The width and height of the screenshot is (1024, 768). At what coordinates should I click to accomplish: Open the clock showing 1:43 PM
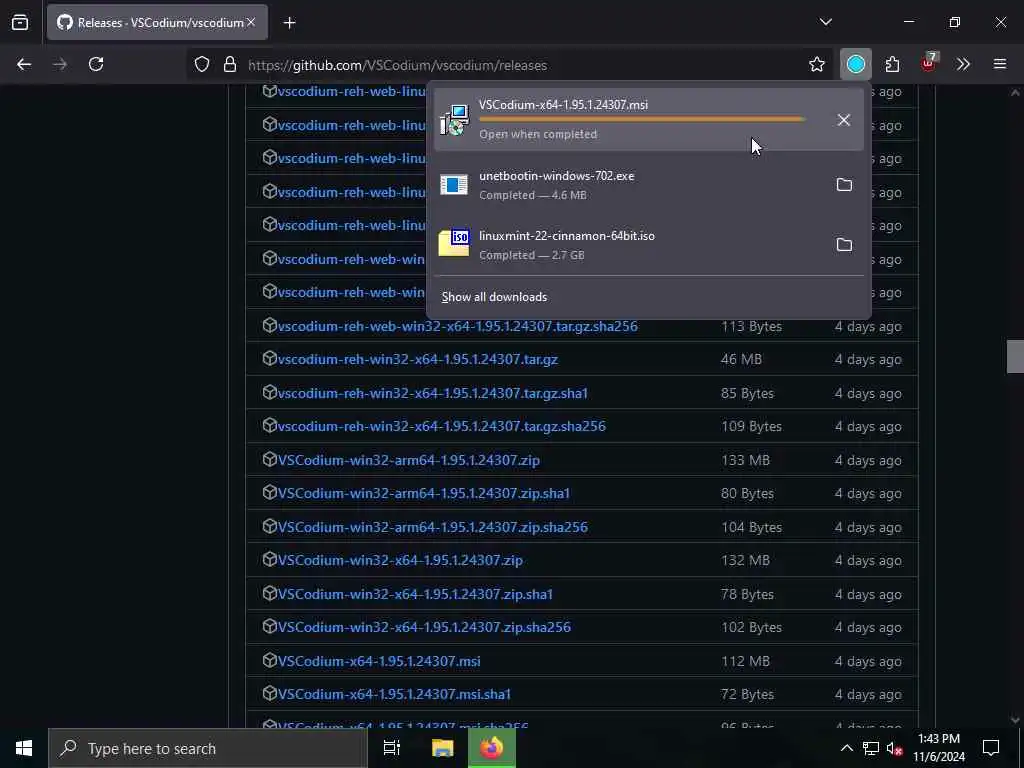938,748
